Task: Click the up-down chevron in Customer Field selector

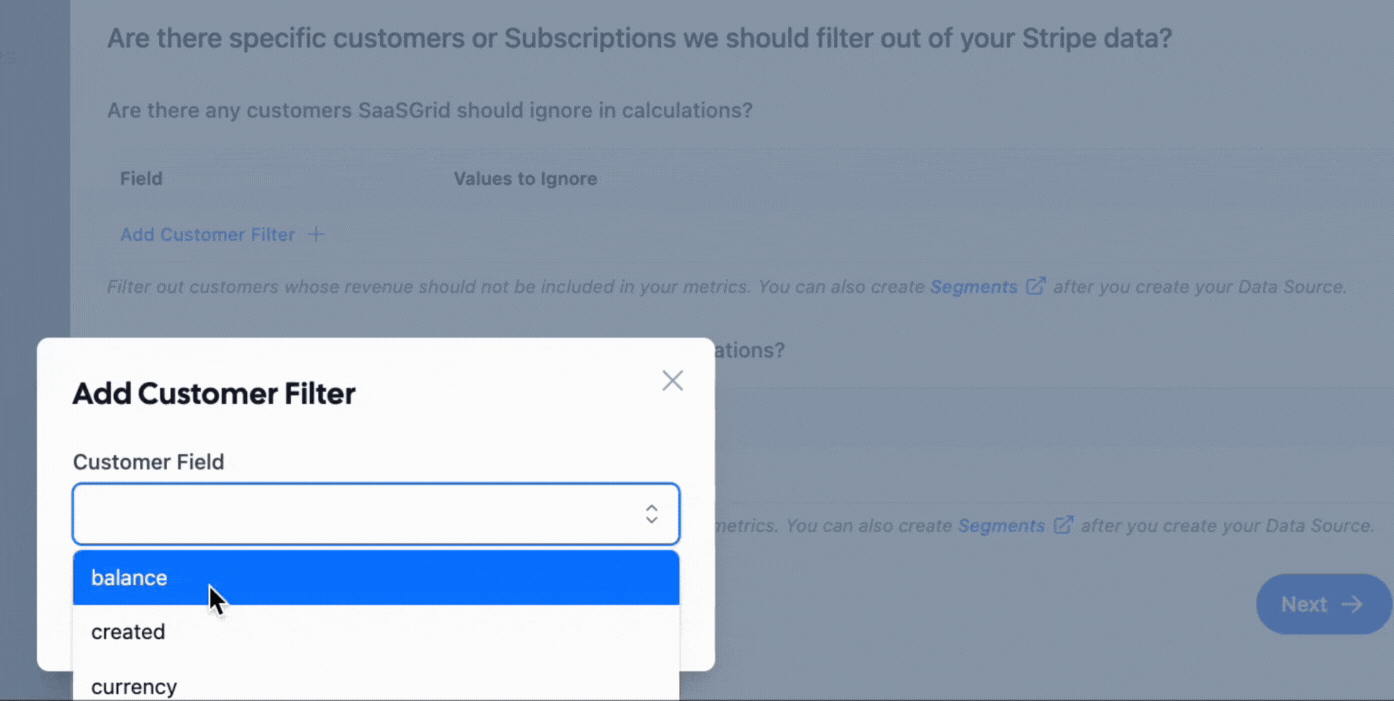Action: tap(651, 513)
